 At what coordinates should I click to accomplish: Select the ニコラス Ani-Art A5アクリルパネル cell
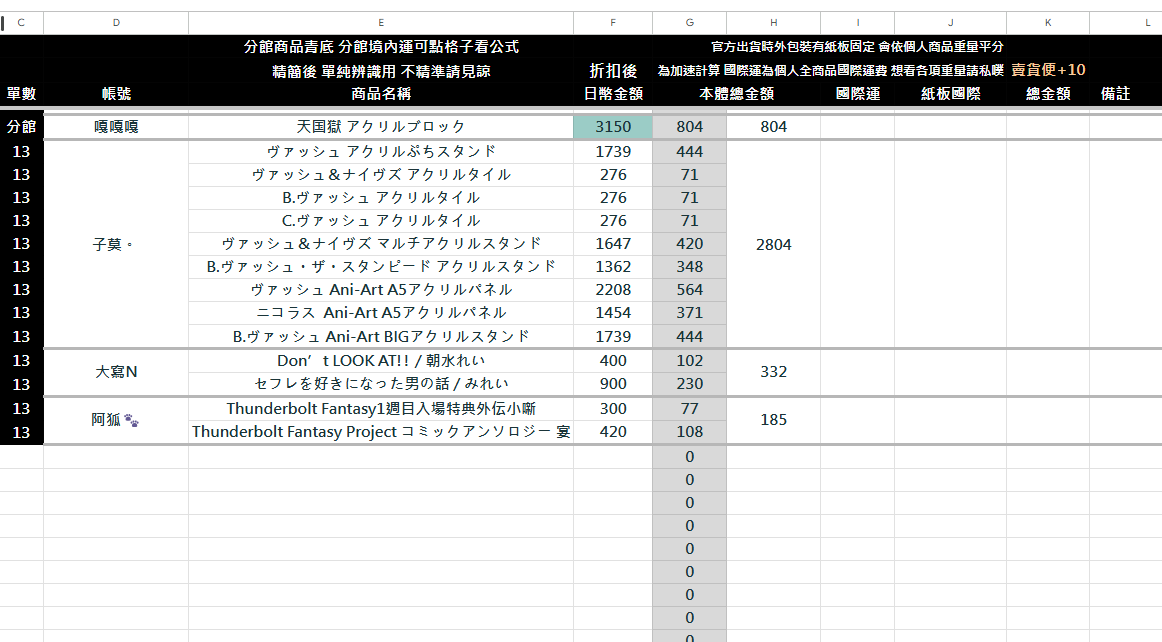click(x=381, y=312)
